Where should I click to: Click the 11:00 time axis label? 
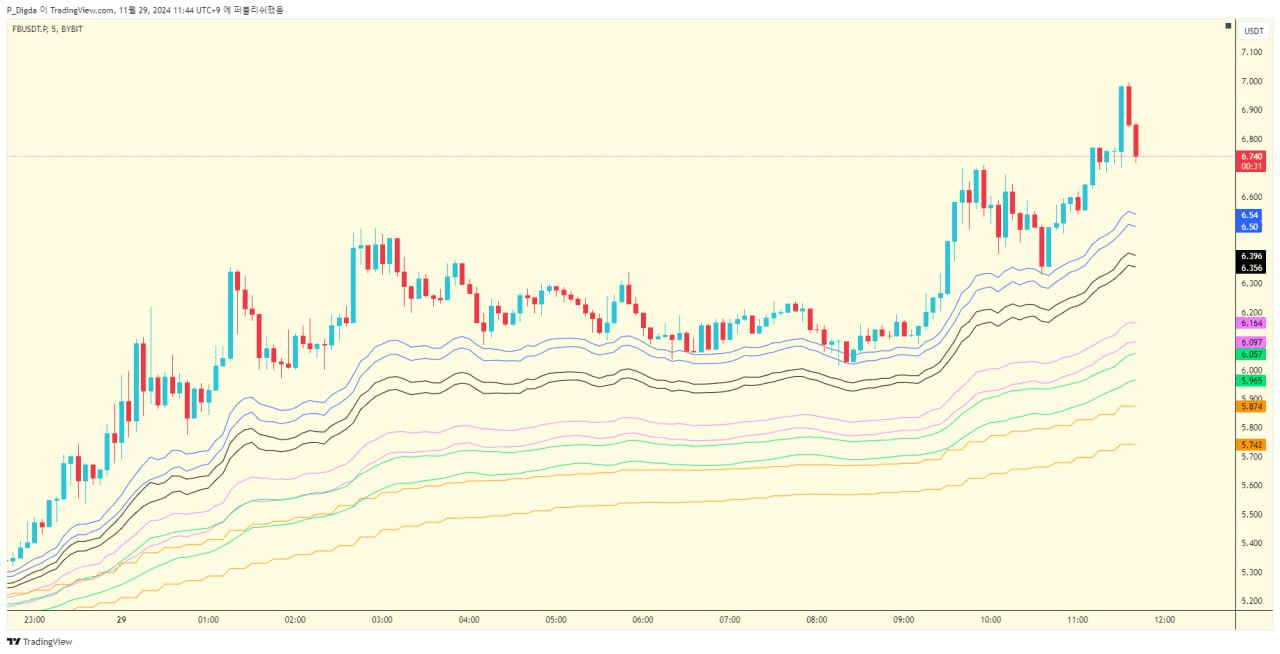coord(1078,620)
